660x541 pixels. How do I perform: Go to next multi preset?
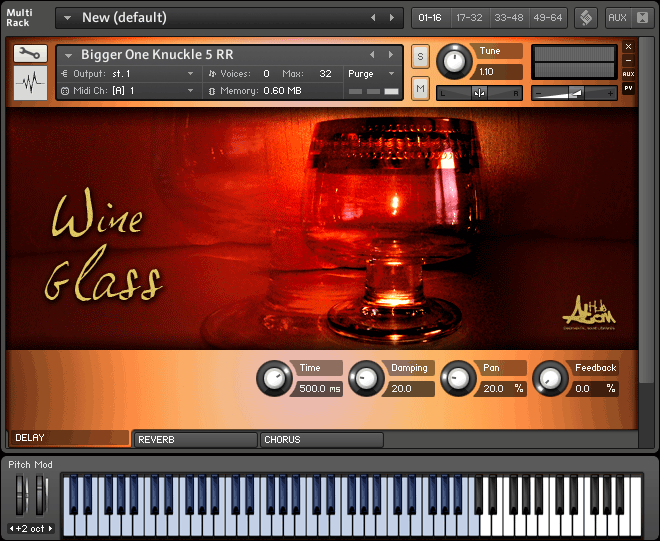tap(392, 18)
